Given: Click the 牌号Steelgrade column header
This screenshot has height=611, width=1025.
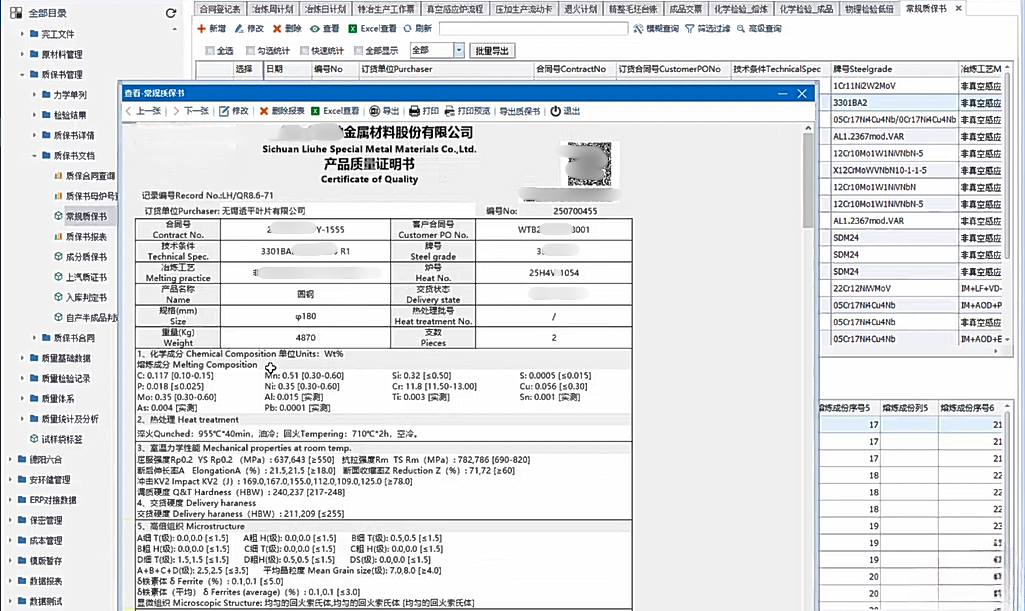Looking at the screenshot, I should coord(894,69).
